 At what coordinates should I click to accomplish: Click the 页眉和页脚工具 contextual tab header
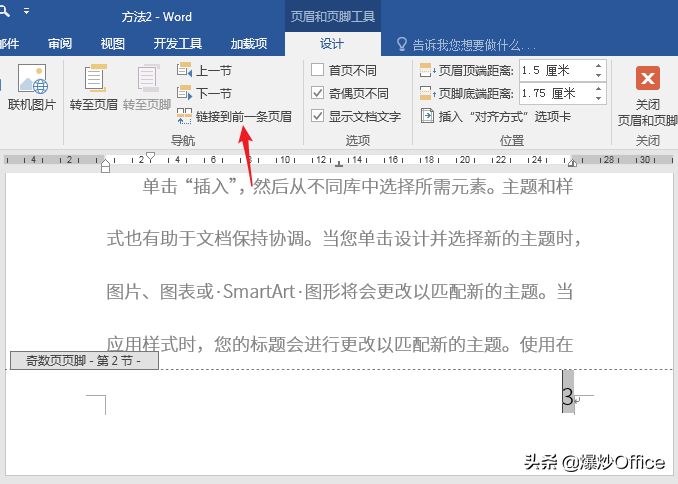pyautogui.click(x=333, y=16)
